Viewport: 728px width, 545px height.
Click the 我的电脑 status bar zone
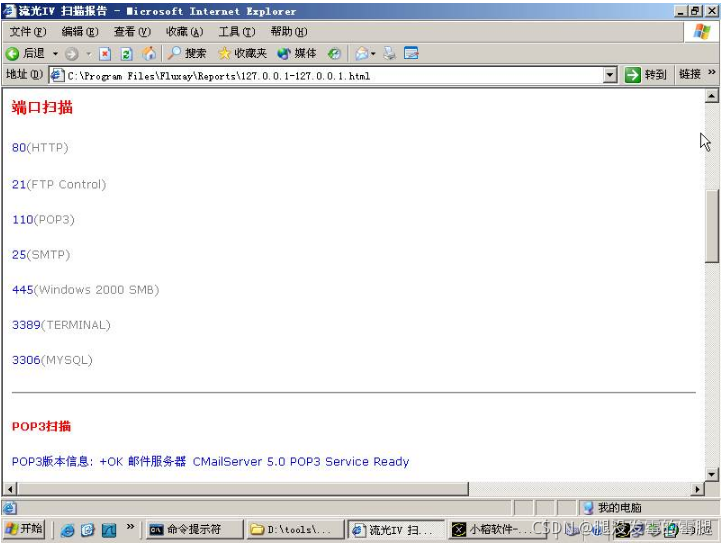[649, 508]
